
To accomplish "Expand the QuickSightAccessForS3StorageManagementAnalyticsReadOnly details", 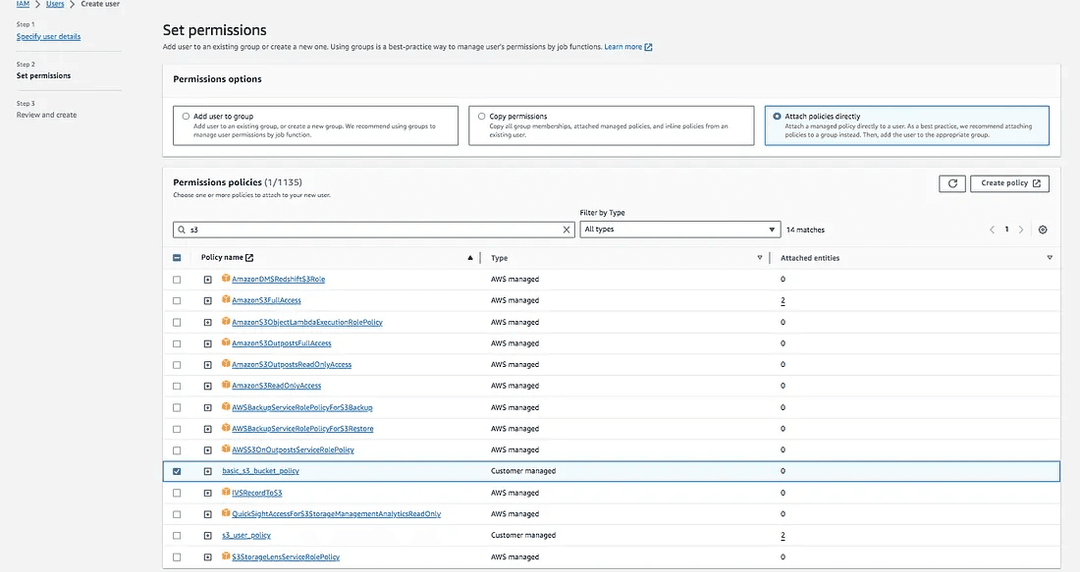I will (207, 514).
